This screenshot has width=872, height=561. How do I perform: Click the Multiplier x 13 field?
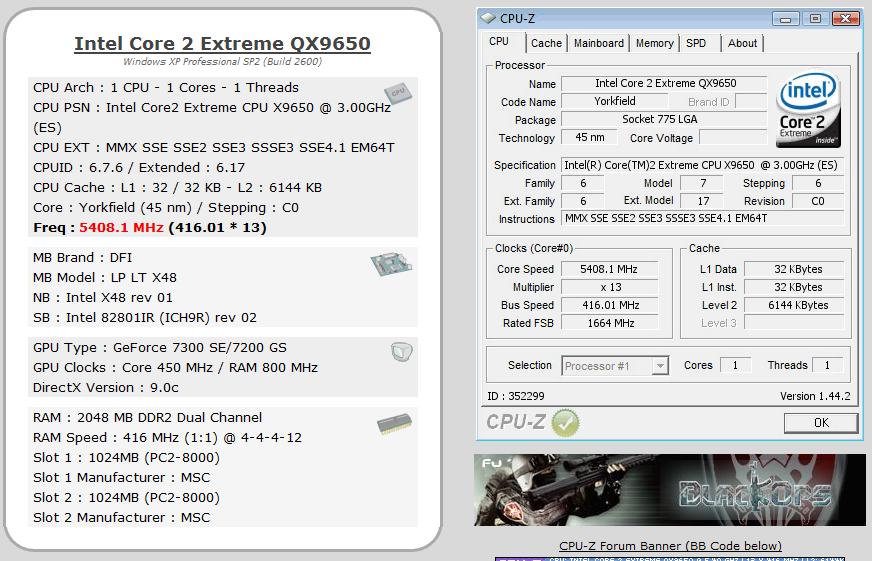(x=610, y=287)
